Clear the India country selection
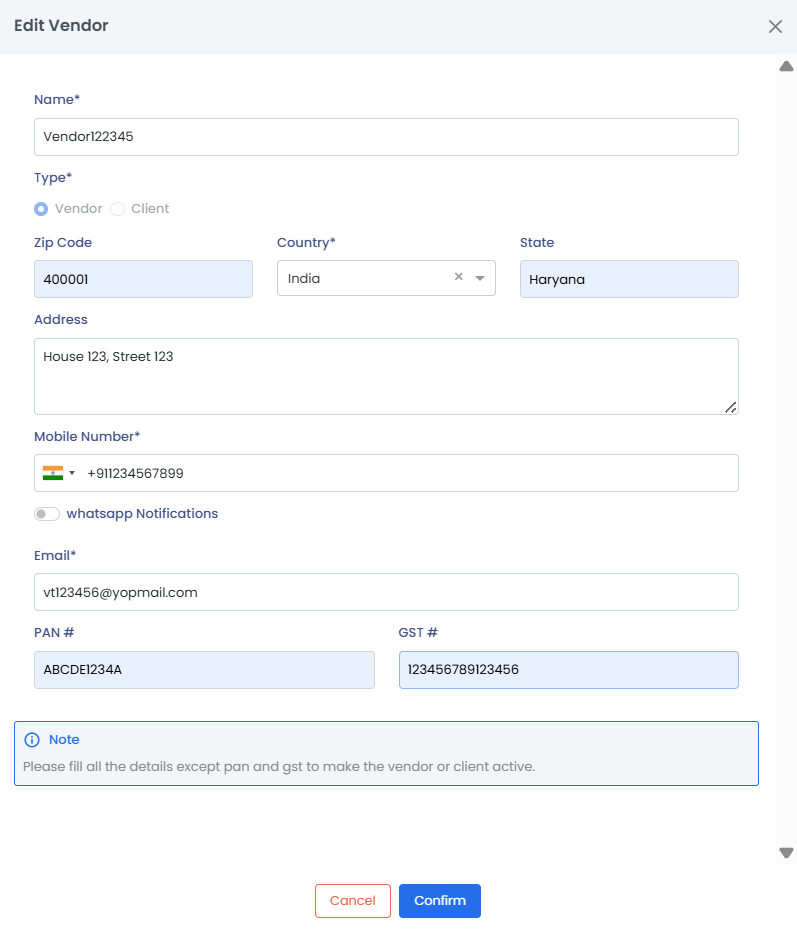This screenshot has height=936, width=797. click(459, 277)
